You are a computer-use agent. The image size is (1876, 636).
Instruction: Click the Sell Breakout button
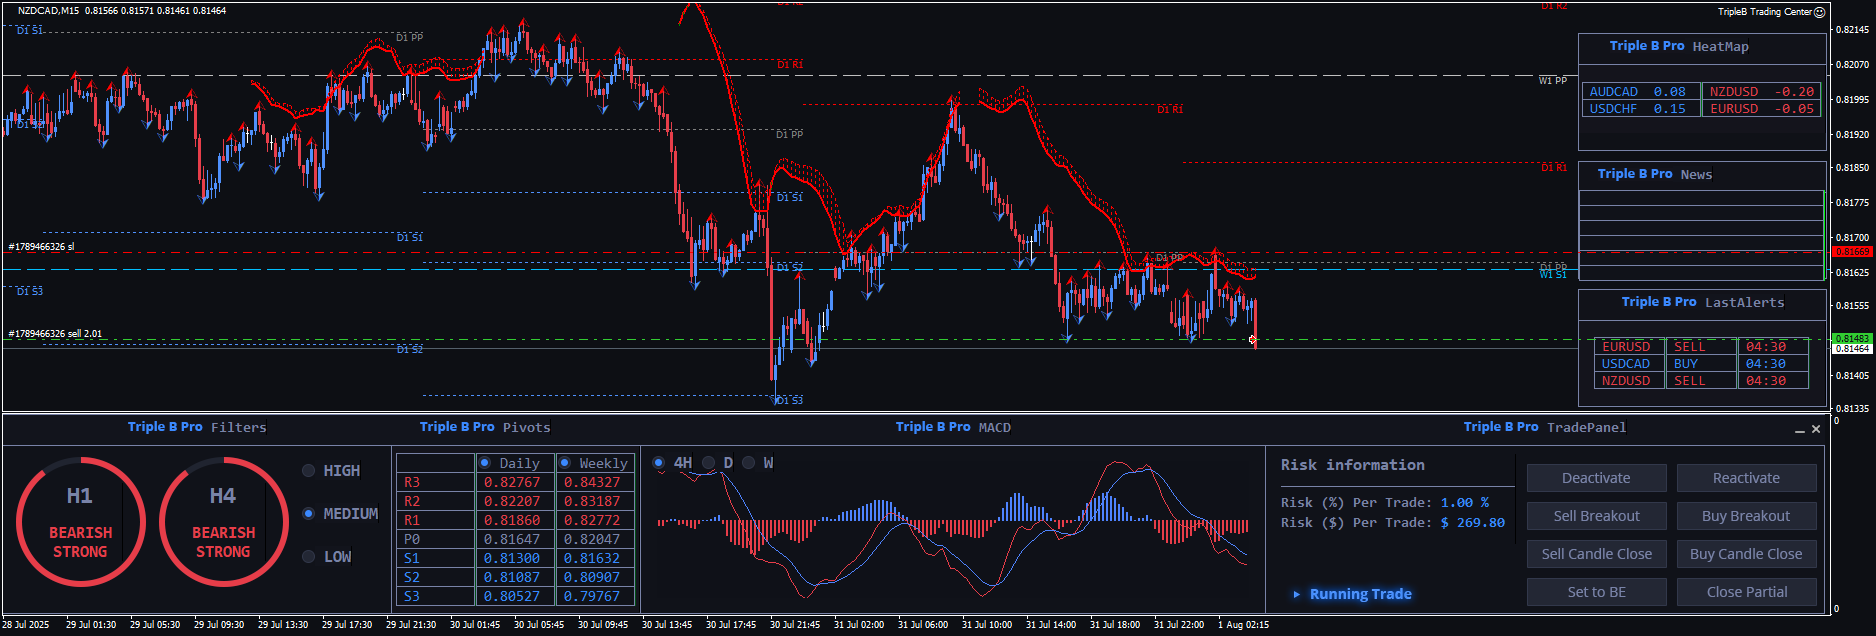point(1596,516)
